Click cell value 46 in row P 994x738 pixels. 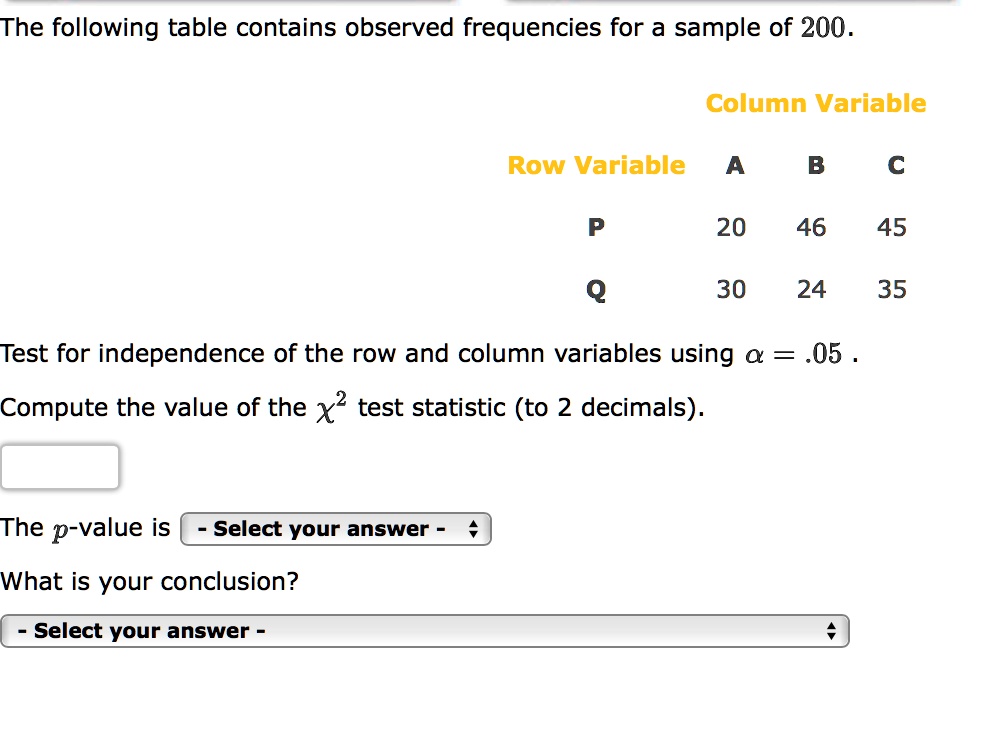click(811, 227)
